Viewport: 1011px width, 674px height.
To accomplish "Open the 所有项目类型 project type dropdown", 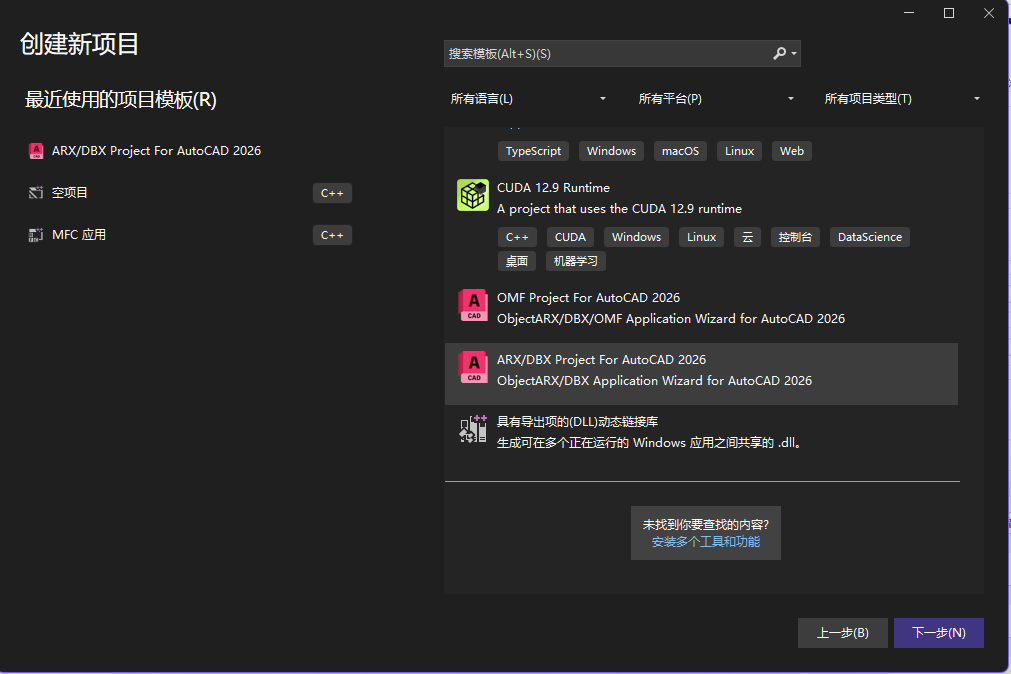I will (902, 99).
